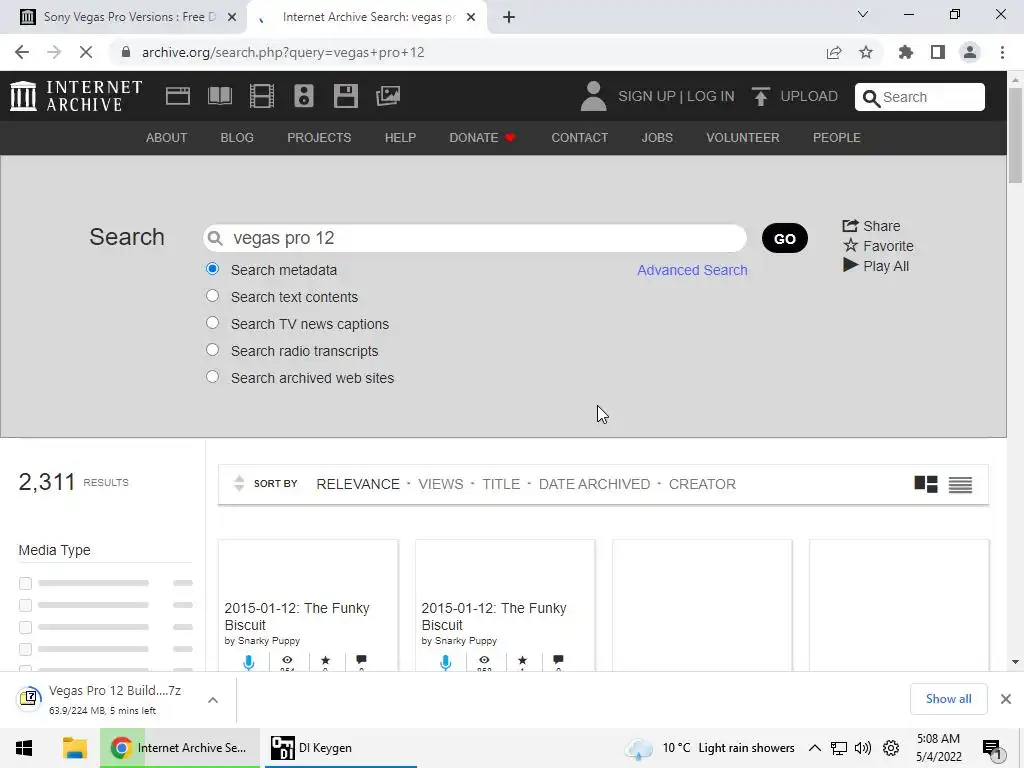Open the HELP menu item
The height and width of the screenshot is (768, 1024).
coord(400,138)
